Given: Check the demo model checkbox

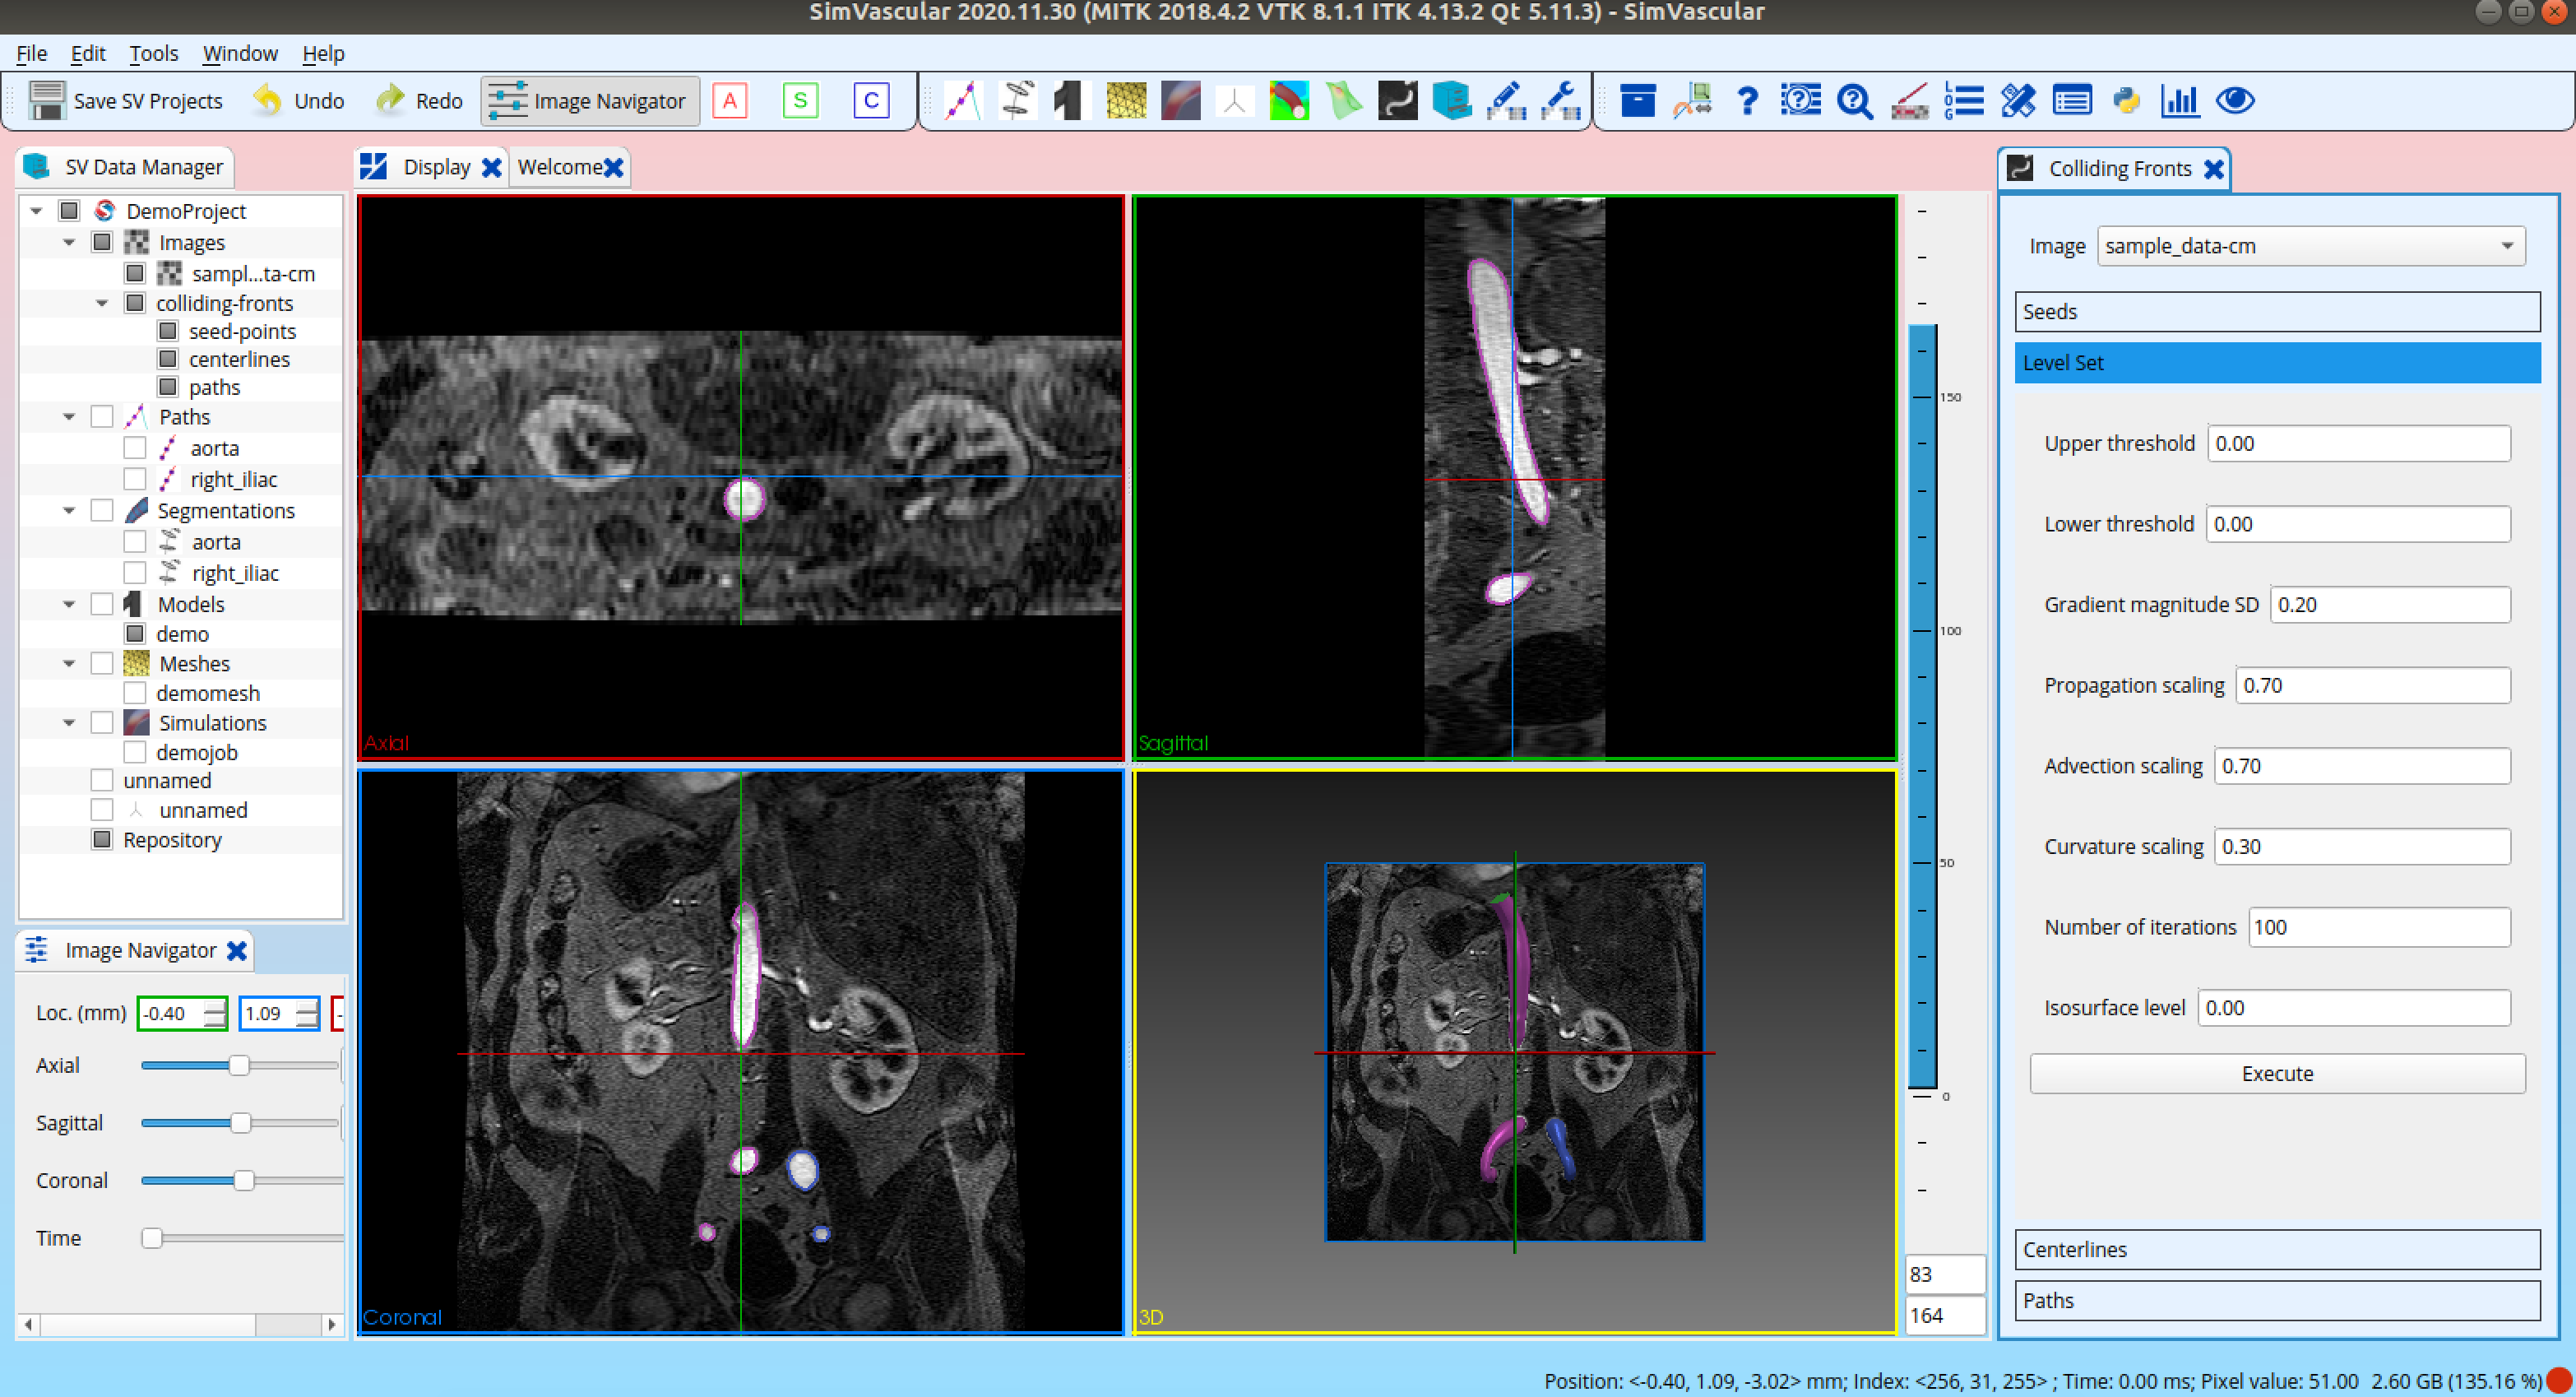Looking at the screenshot, I should click(136, 633).
